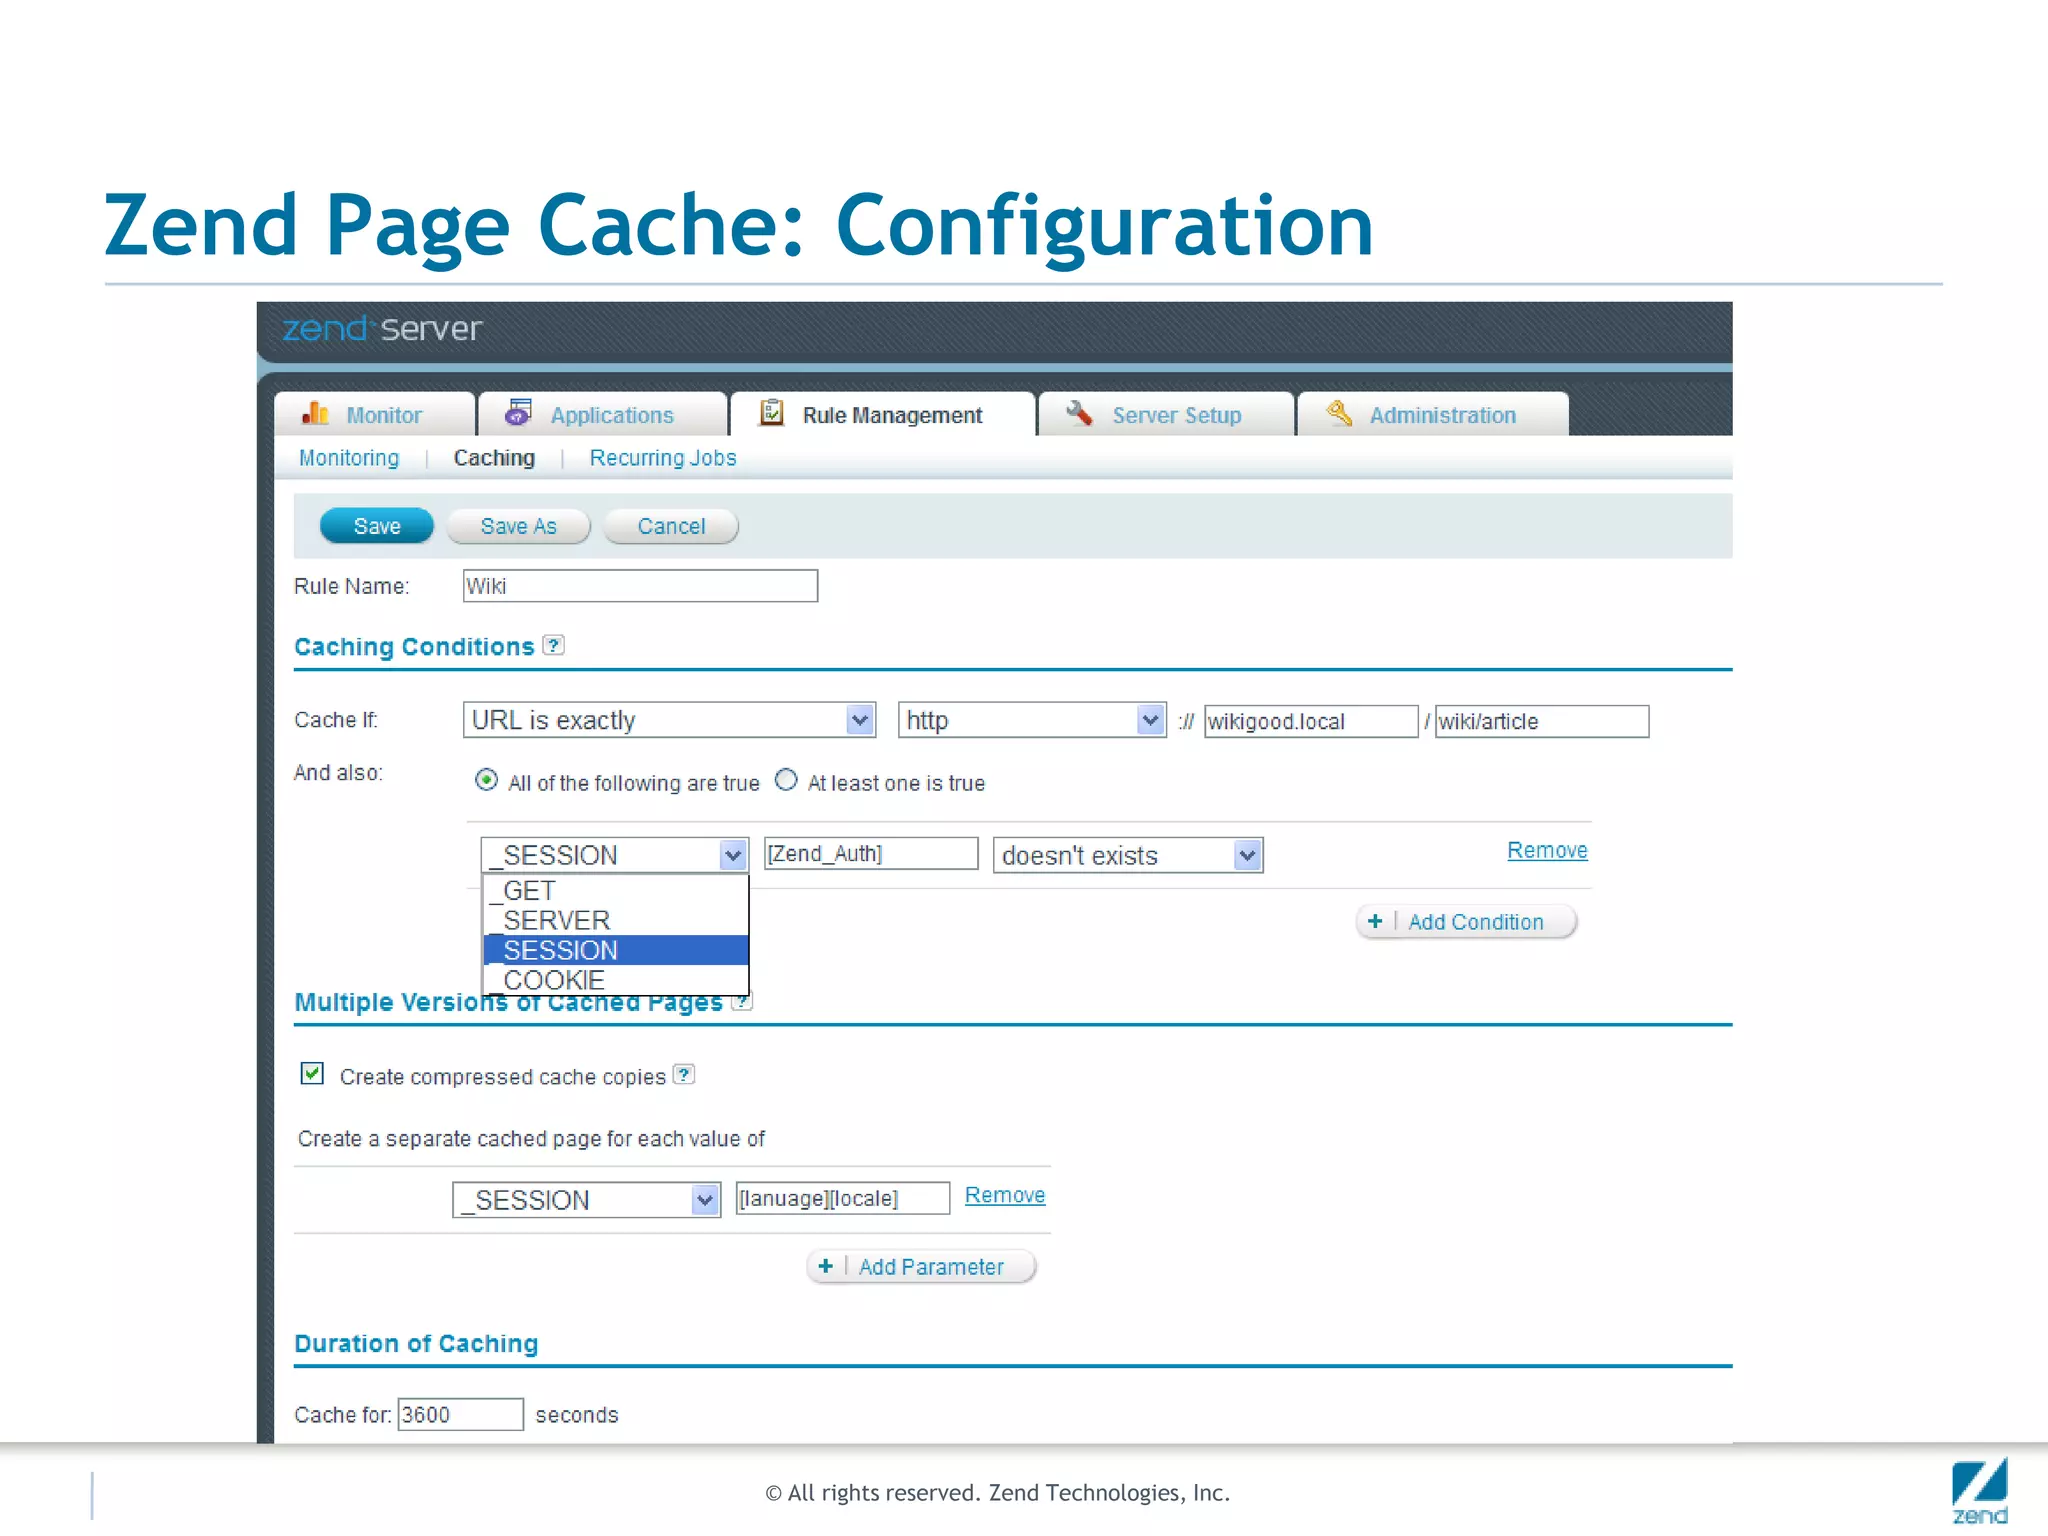This screenshot has height=1536, width=2048.
Task: Click the wikigood.local host field
Action: pyautogui.click(x=1311, y=721)
